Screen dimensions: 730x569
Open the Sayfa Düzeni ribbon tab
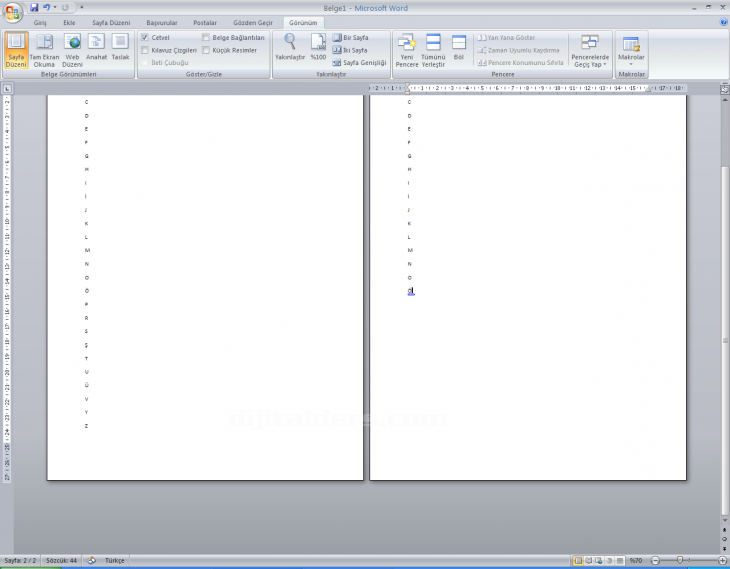[x=111, y=22]
